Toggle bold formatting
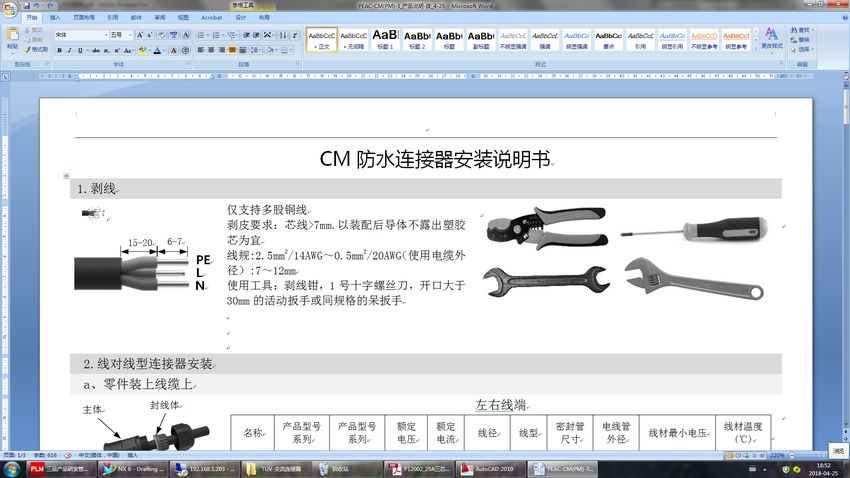This screenshot has height=478, width=850. (x=59, y=50)
